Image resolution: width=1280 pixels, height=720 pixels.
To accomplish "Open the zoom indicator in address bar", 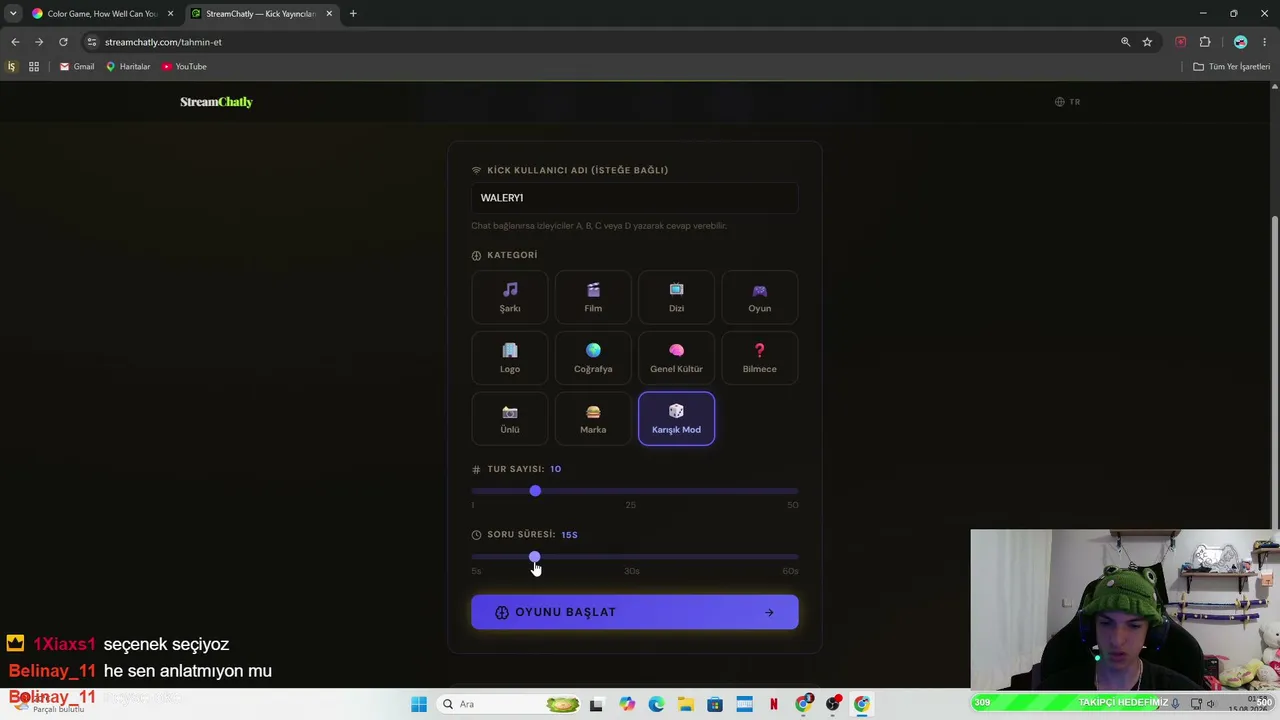I will click(x=1125, y=42).
